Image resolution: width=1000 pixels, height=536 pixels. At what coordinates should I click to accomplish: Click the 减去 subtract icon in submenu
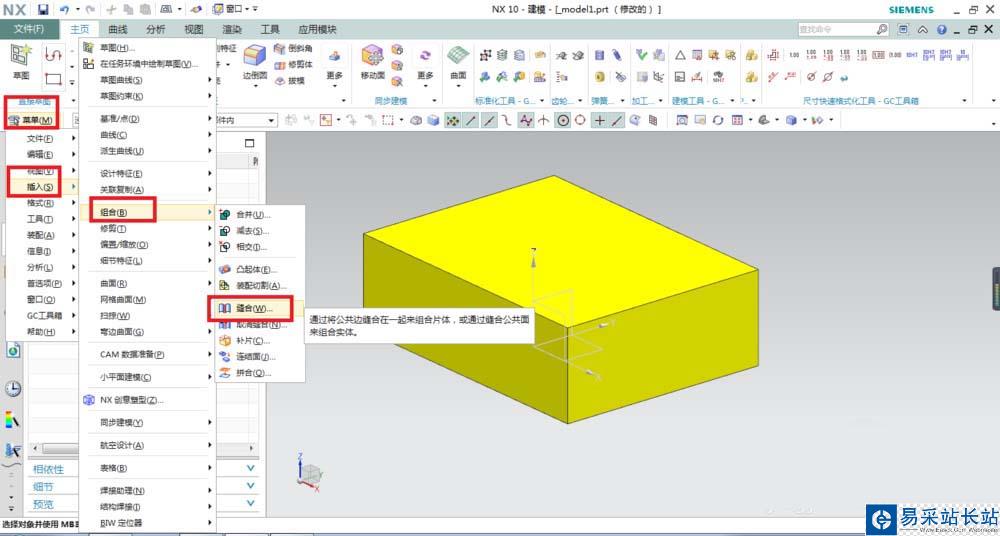pyautogui.click(x=224, y=231)
